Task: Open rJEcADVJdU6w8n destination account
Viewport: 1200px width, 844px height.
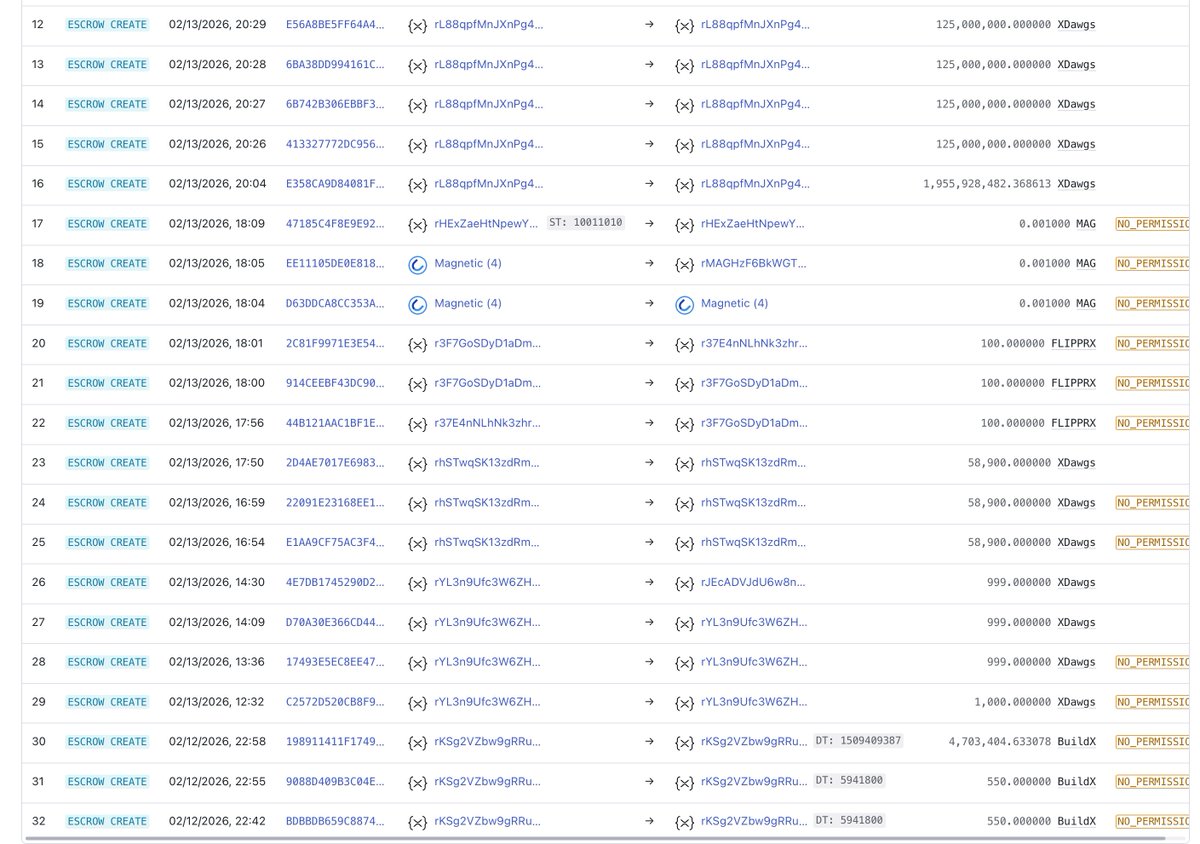Action: point(755,582)
